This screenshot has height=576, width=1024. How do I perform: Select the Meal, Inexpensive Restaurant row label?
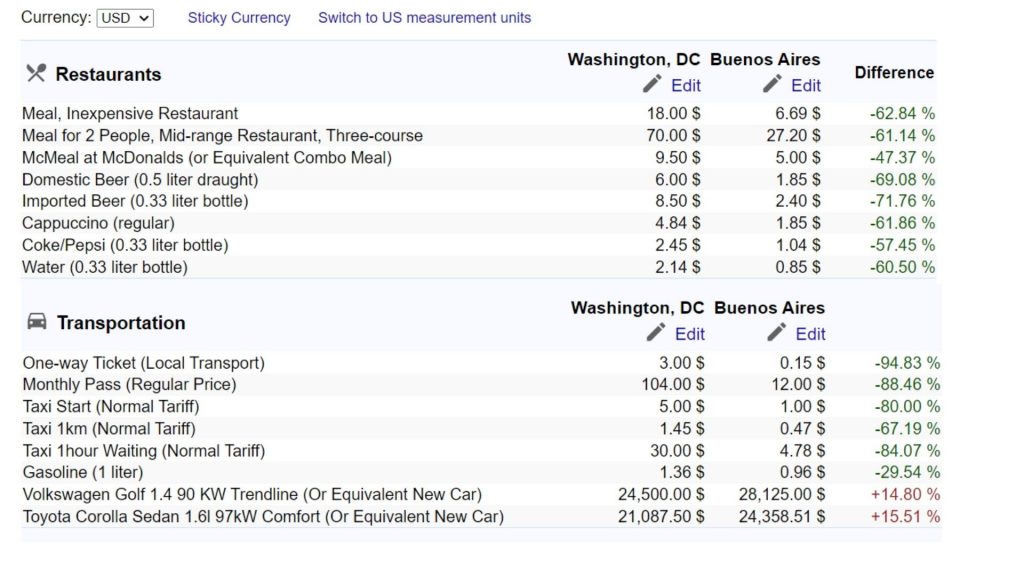[x=130, y=114]
